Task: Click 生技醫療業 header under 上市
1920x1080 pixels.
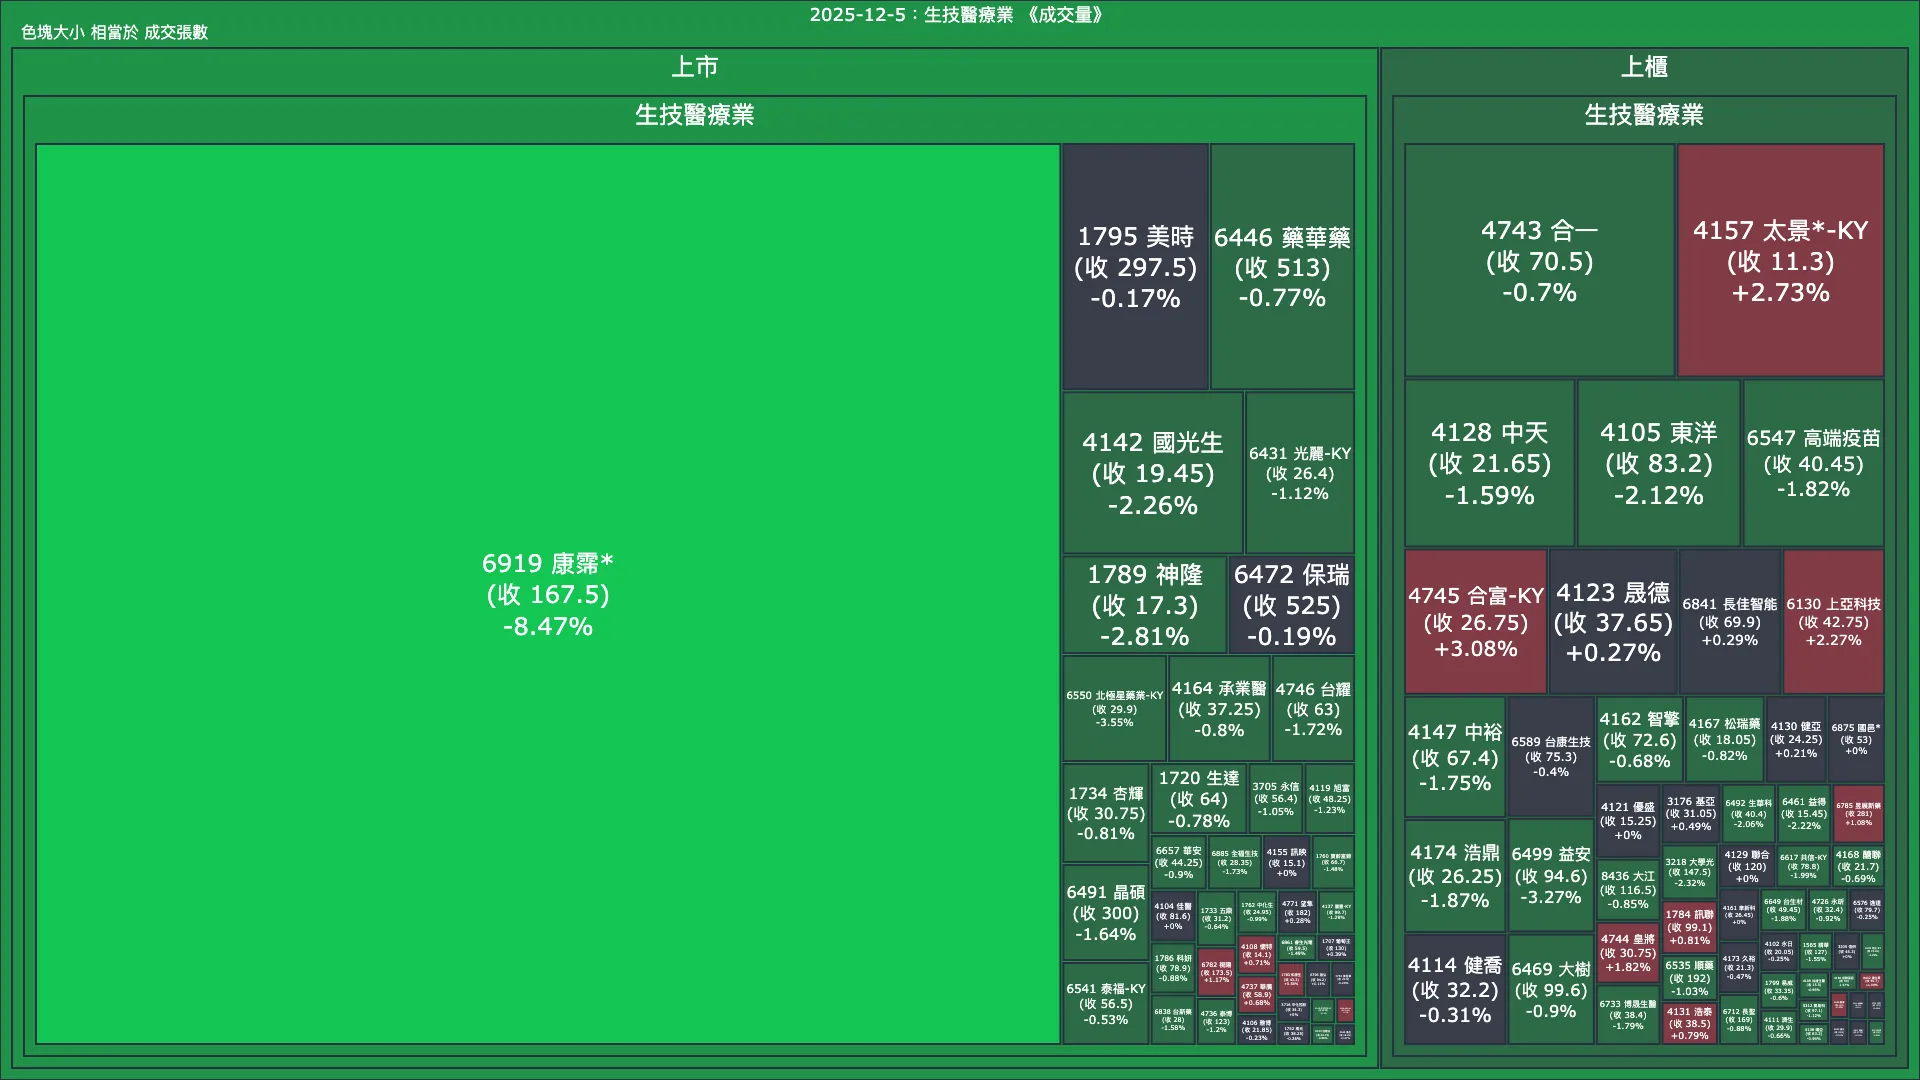Action: 694,115
